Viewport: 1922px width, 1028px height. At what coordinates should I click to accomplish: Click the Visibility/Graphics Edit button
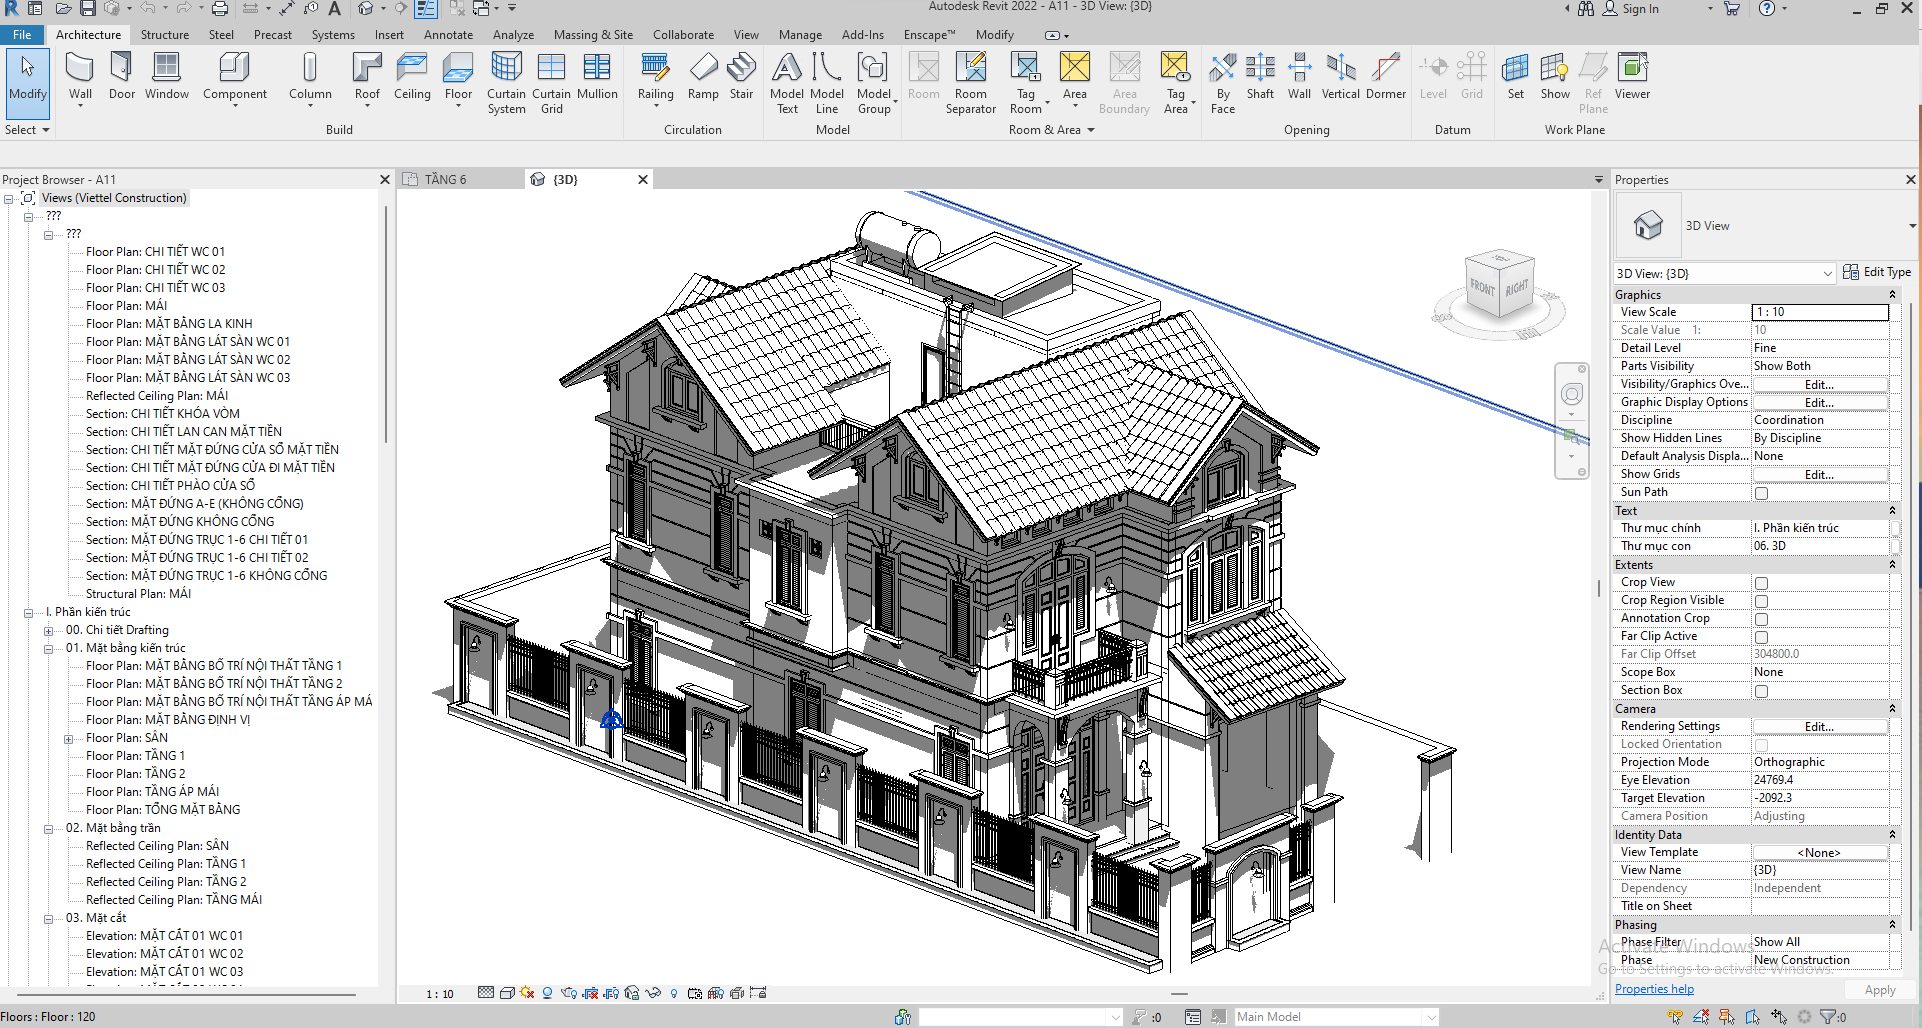[1819, 384]
